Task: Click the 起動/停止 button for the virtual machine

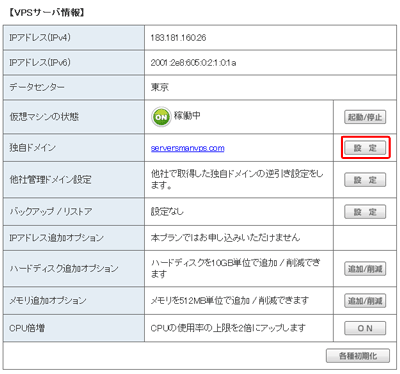Action: tap(365, 117)
